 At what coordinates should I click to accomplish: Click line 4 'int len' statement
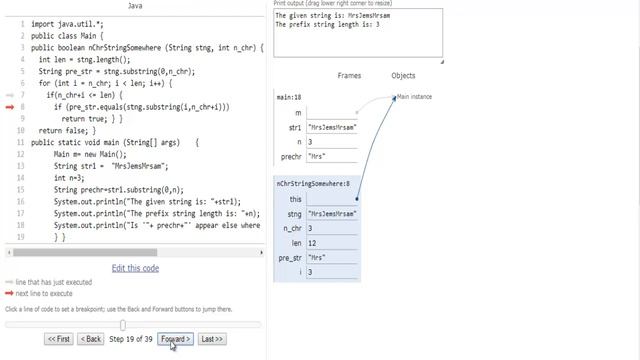click(x=84, y=60)
